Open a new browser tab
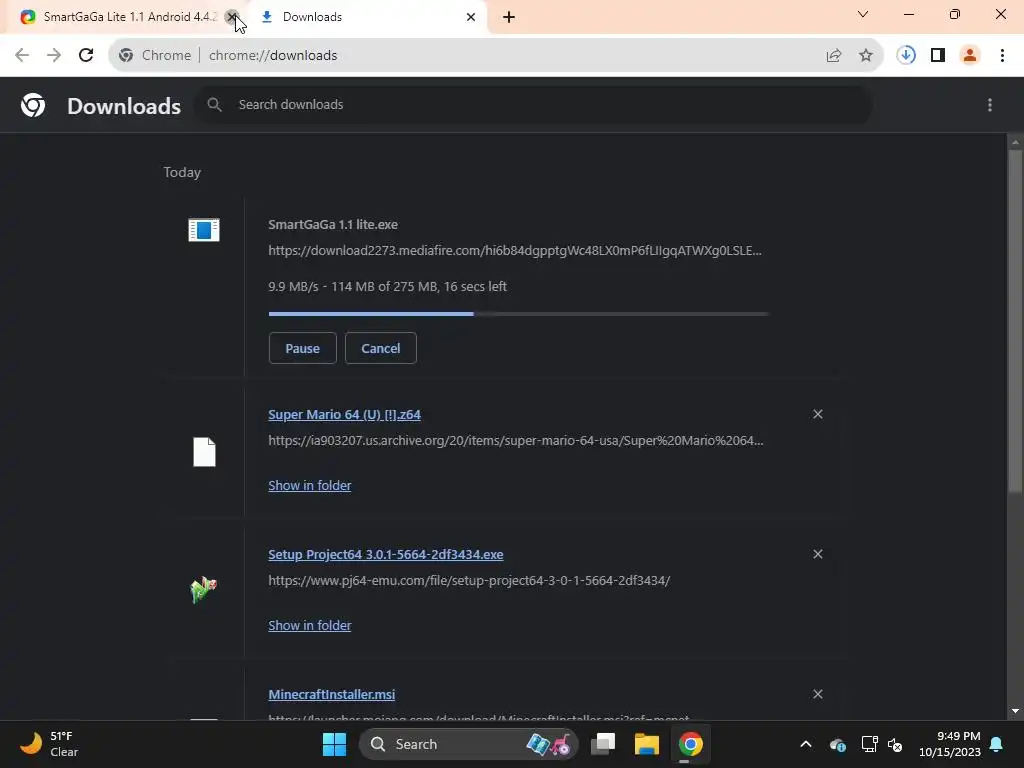Screen dimensions: 1024x768 pos(509,17)
